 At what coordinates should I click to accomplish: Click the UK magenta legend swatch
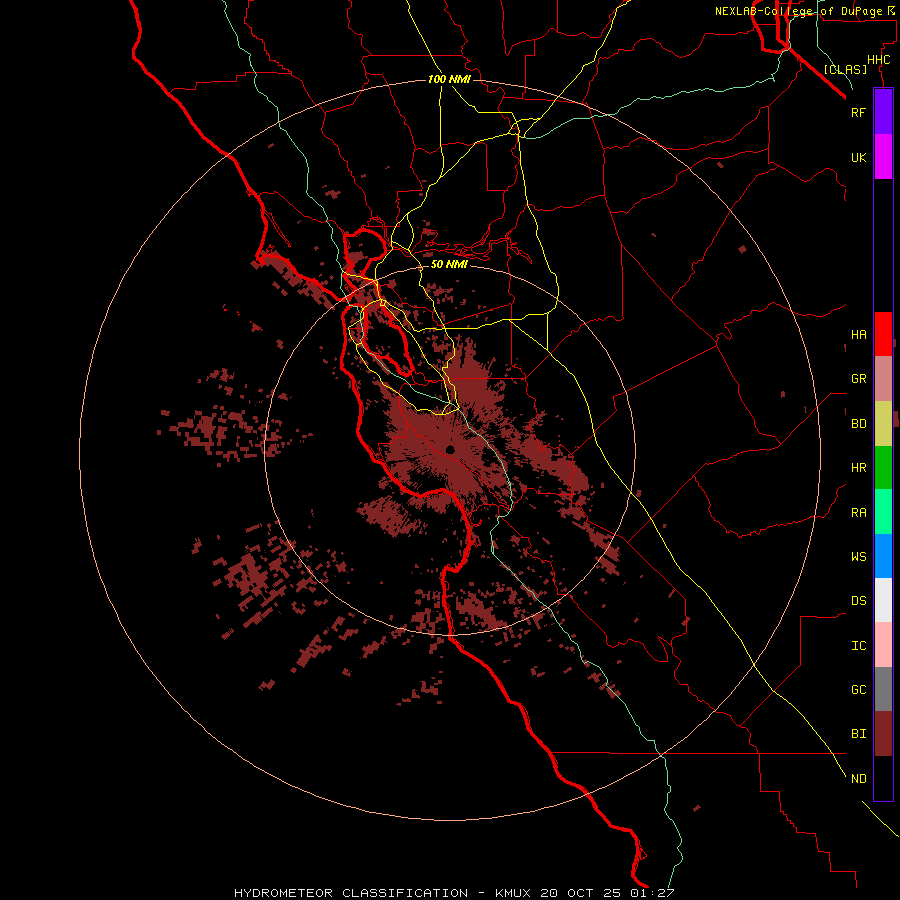[x=883, y=157]
